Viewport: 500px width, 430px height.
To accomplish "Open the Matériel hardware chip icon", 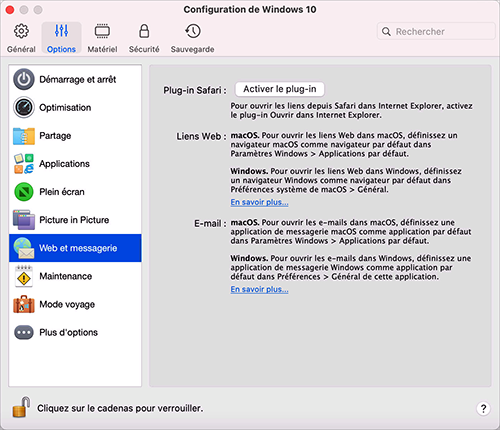I will (102, 31).
